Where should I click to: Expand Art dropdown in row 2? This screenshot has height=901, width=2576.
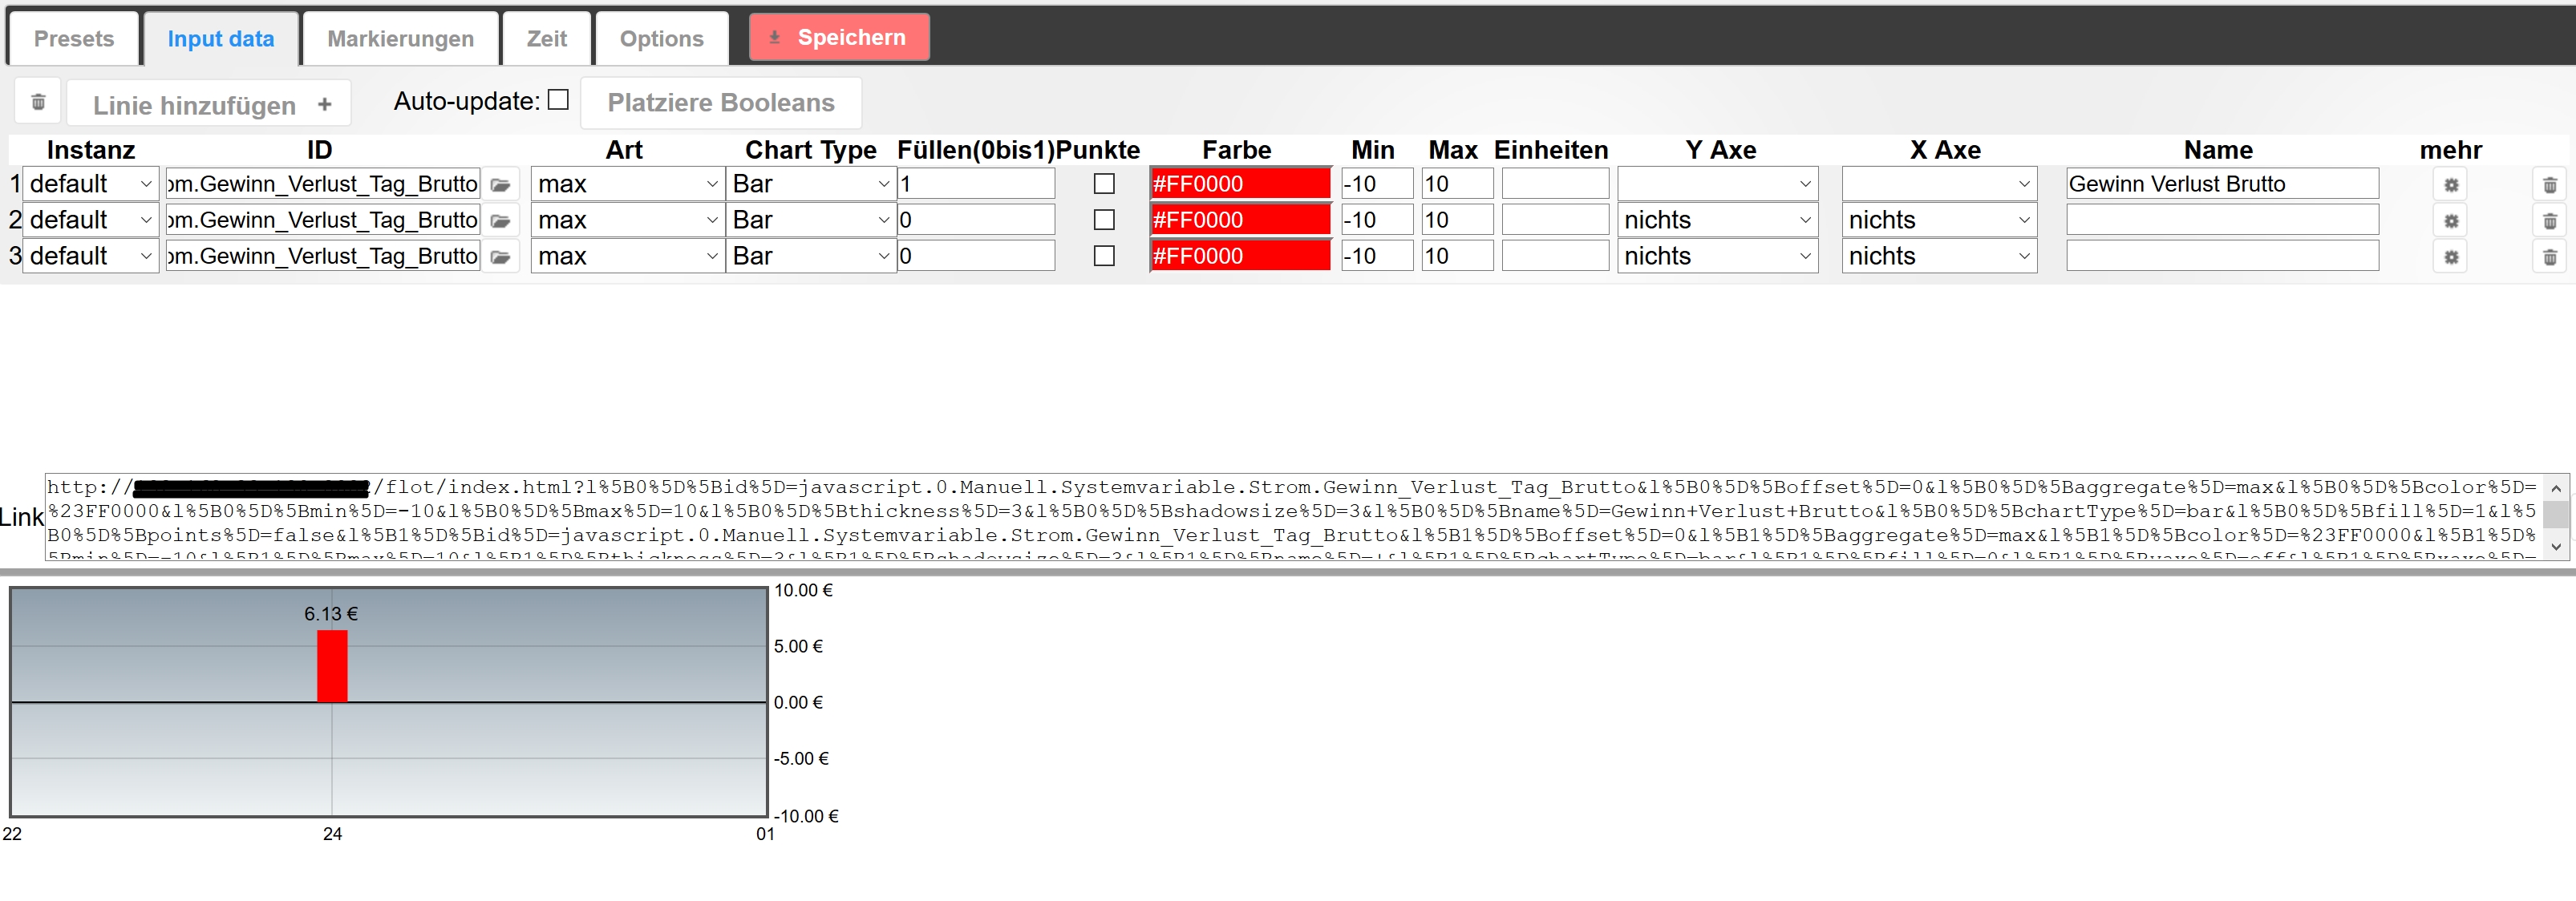[x=627, y=220]
